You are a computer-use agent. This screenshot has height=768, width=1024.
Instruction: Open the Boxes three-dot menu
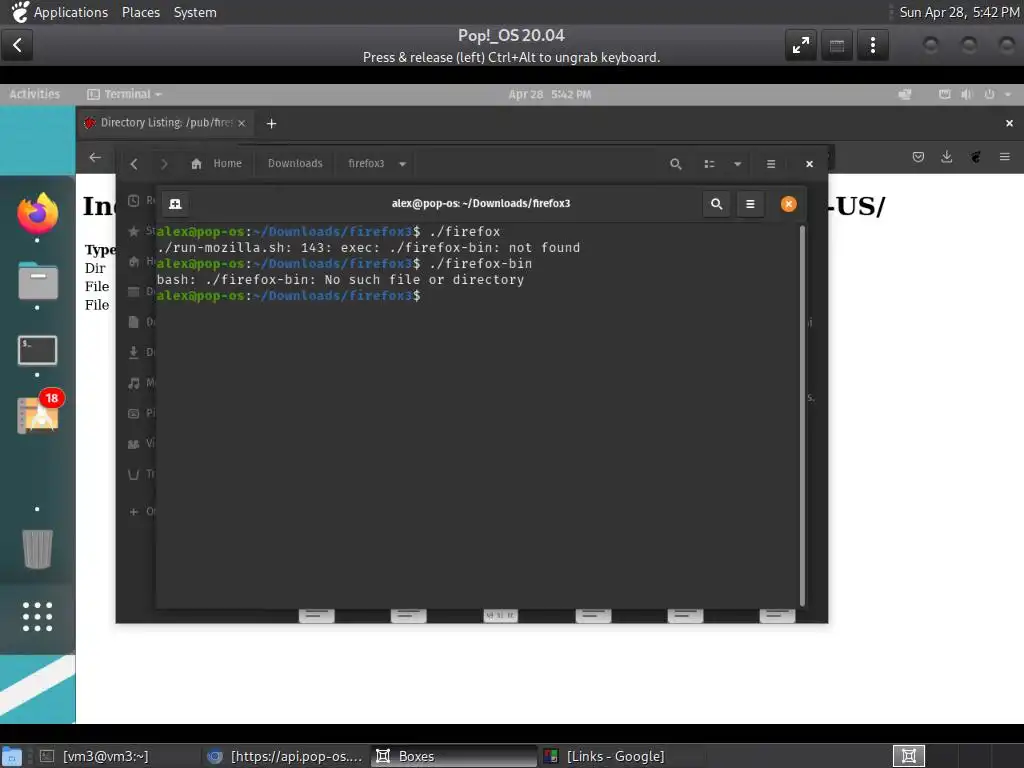coord(872,45)
